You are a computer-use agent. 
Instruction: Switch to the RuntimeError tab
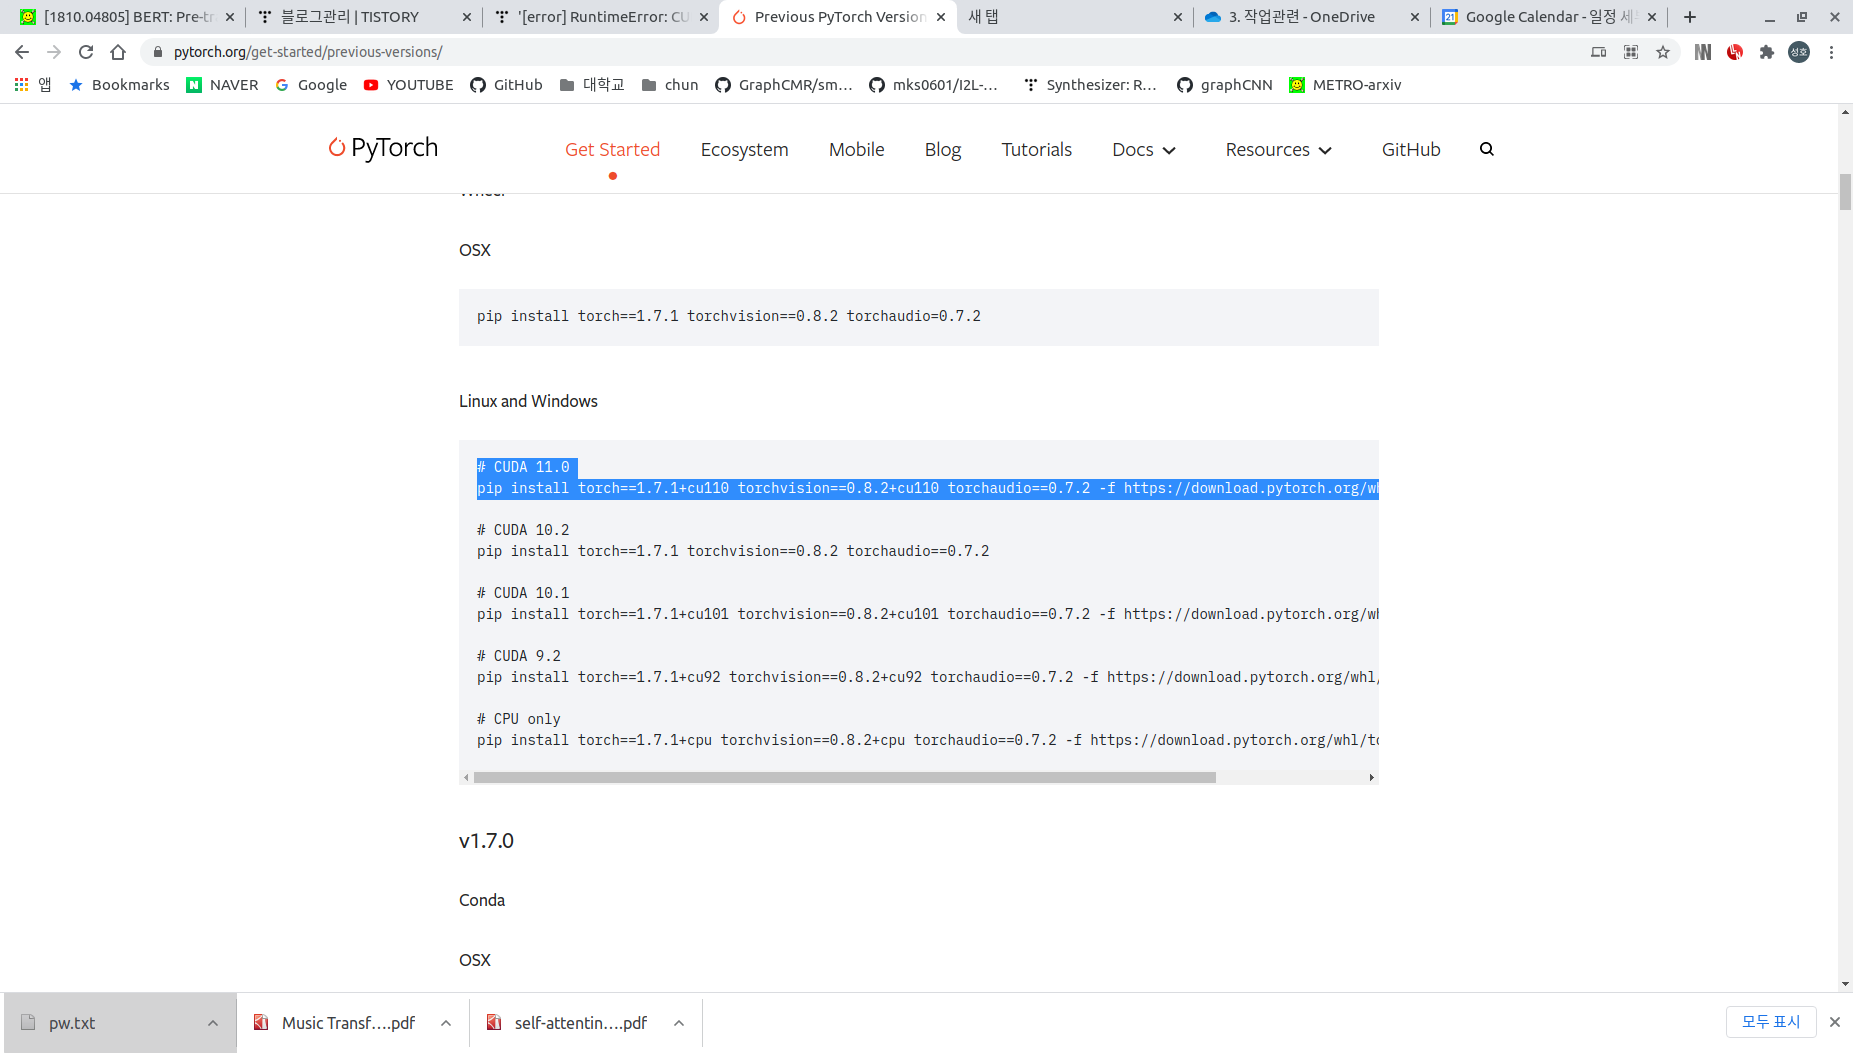(602, 17)
